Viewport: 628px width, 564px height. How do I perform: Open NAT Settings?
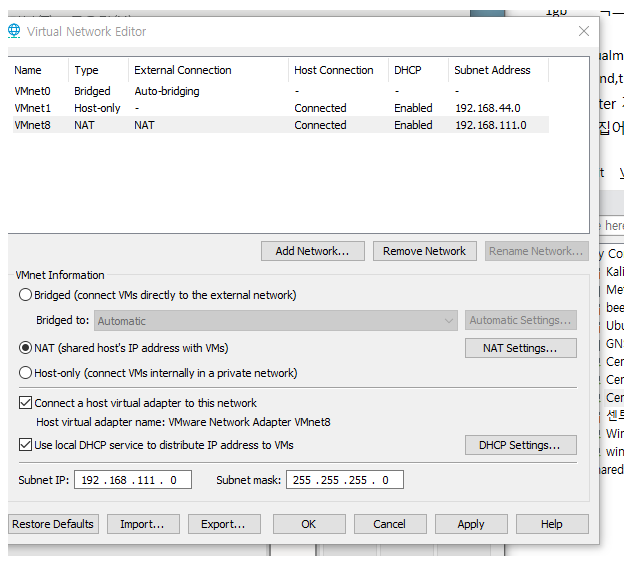click(521, 348)
